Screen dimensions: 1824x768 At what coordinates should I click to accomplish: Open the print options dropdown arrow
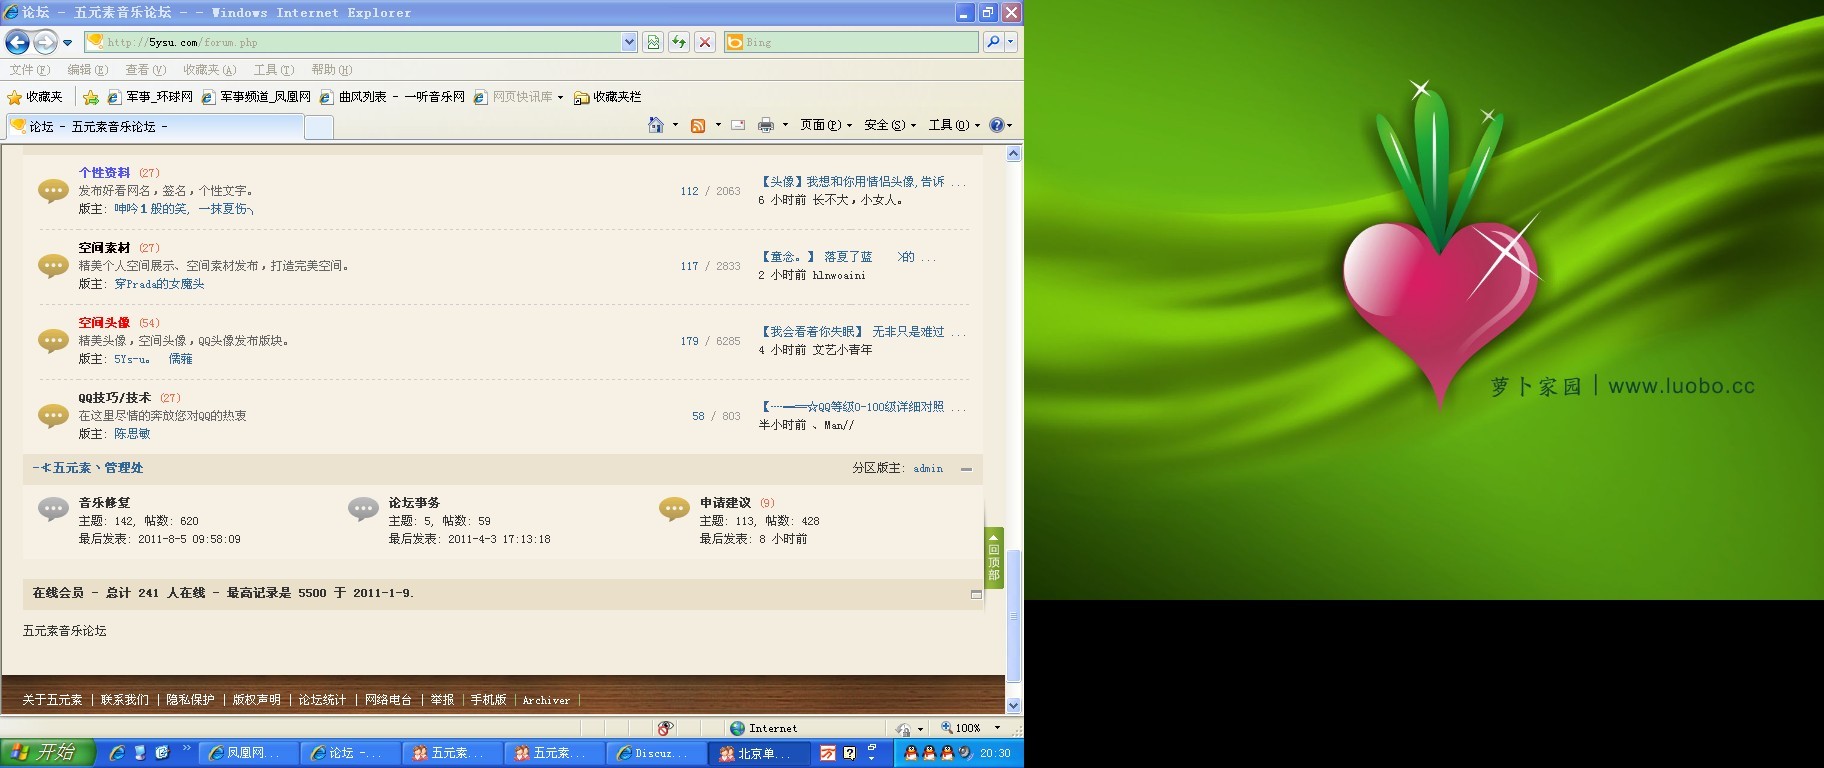click(785, 125)
